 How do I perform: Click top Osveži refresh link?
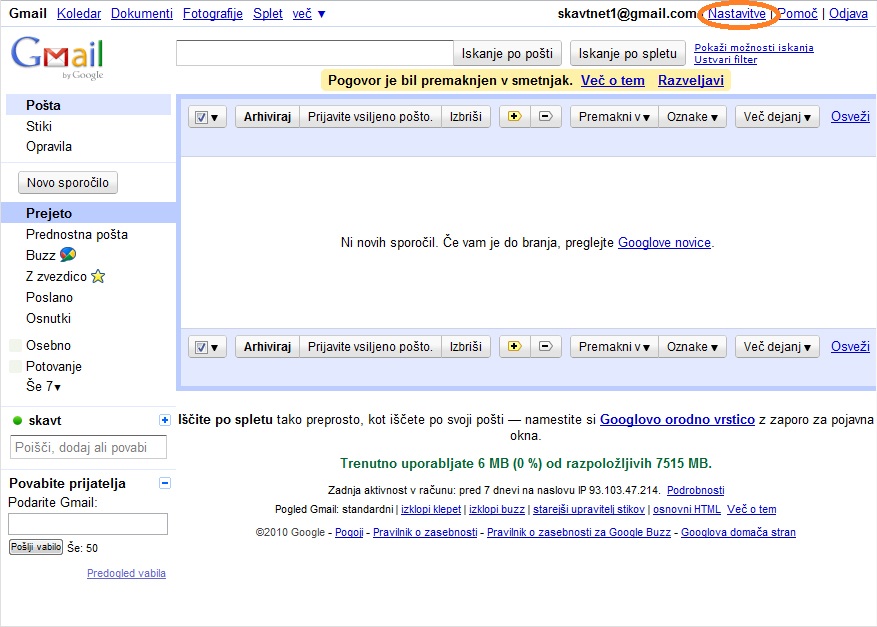(x=850, y=116)
